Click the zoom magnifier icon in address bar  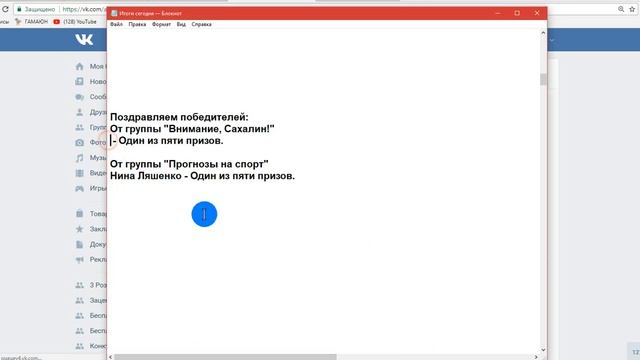point(621,9)
